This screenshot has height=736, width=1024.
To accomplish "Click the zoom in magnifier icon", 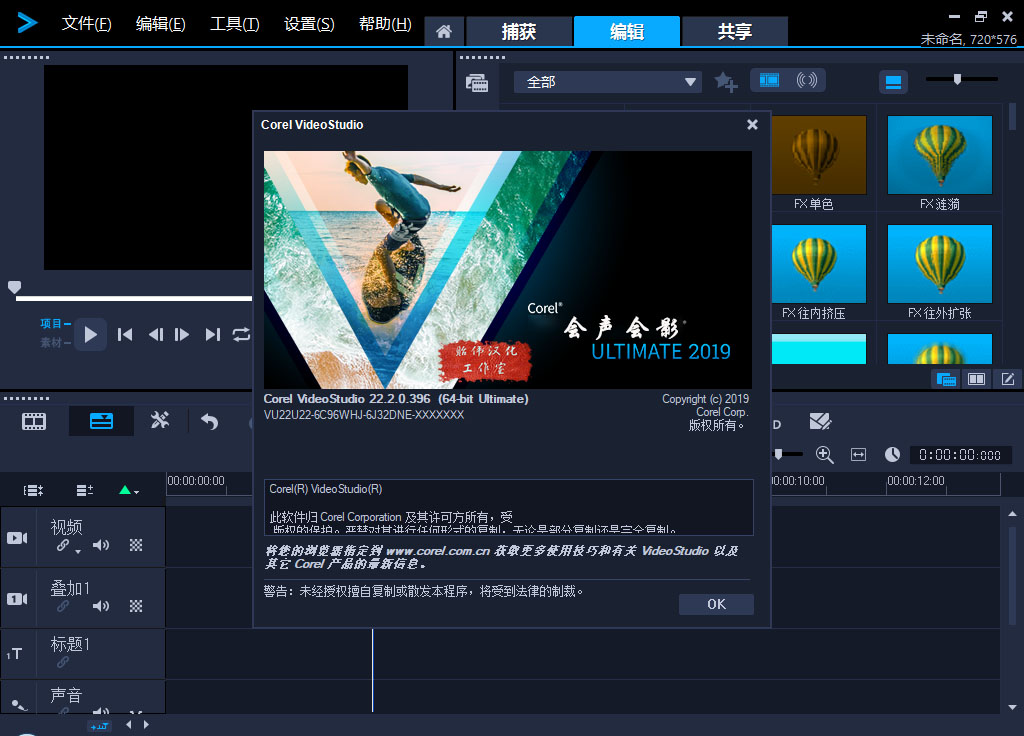I will [x=825, y=455].
